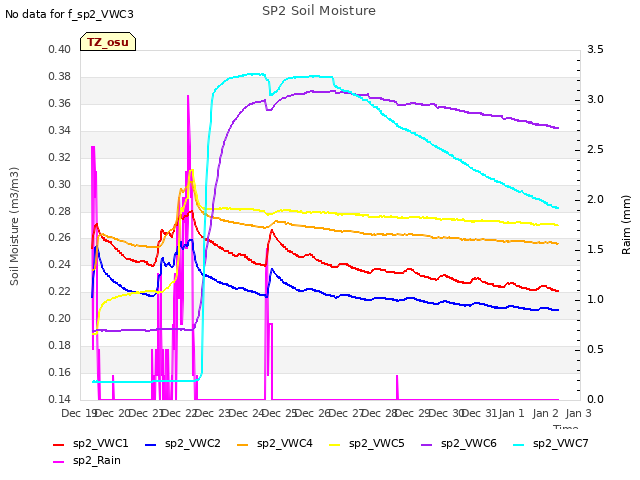
Task: Click the 0.30 left axis tick label
Action: 60,184
